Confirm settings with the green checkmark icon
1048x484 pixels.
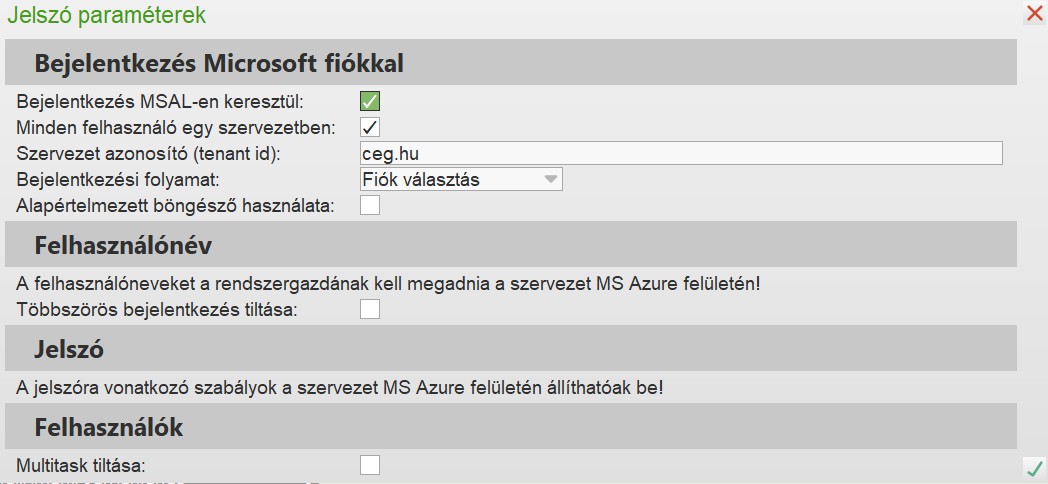pyautogui.click(x=1035, y=467)
